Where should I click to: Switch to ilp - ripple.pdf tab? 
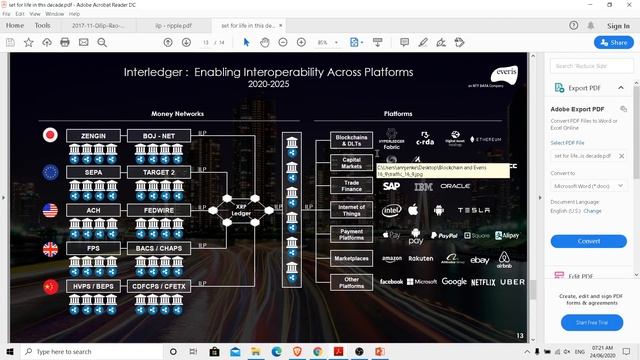pos(173,25)
